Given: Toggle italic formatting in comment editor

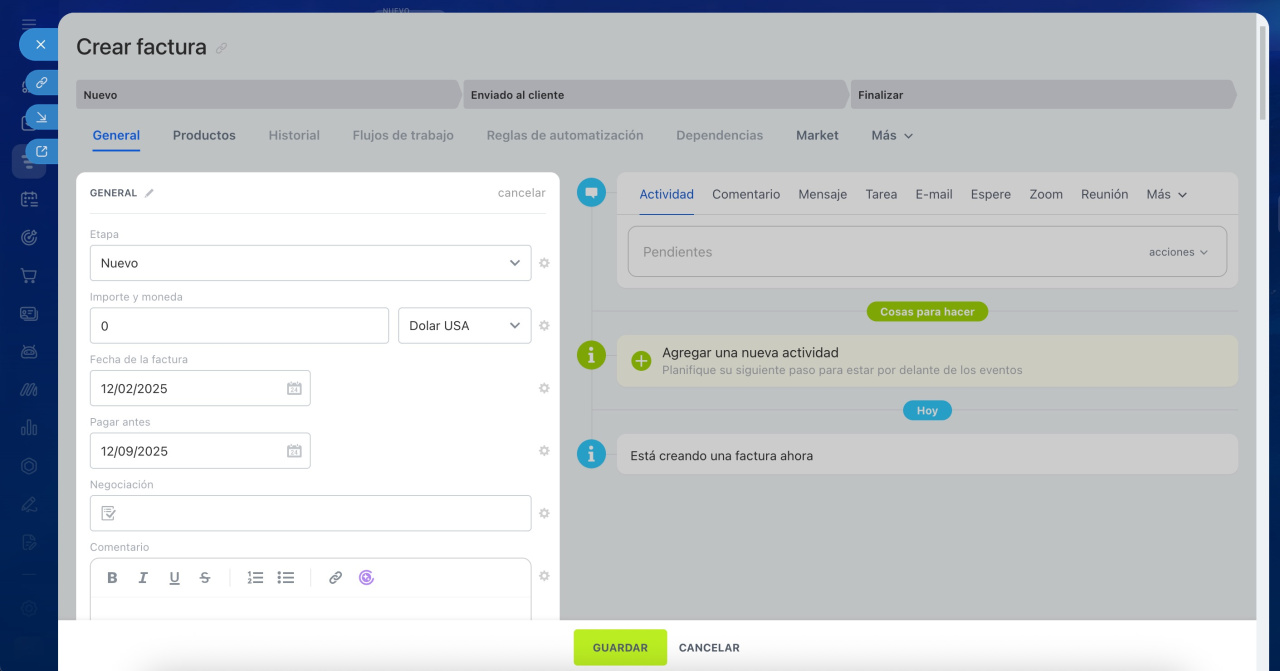Looking at the screenshot, I should pos(143,578).
